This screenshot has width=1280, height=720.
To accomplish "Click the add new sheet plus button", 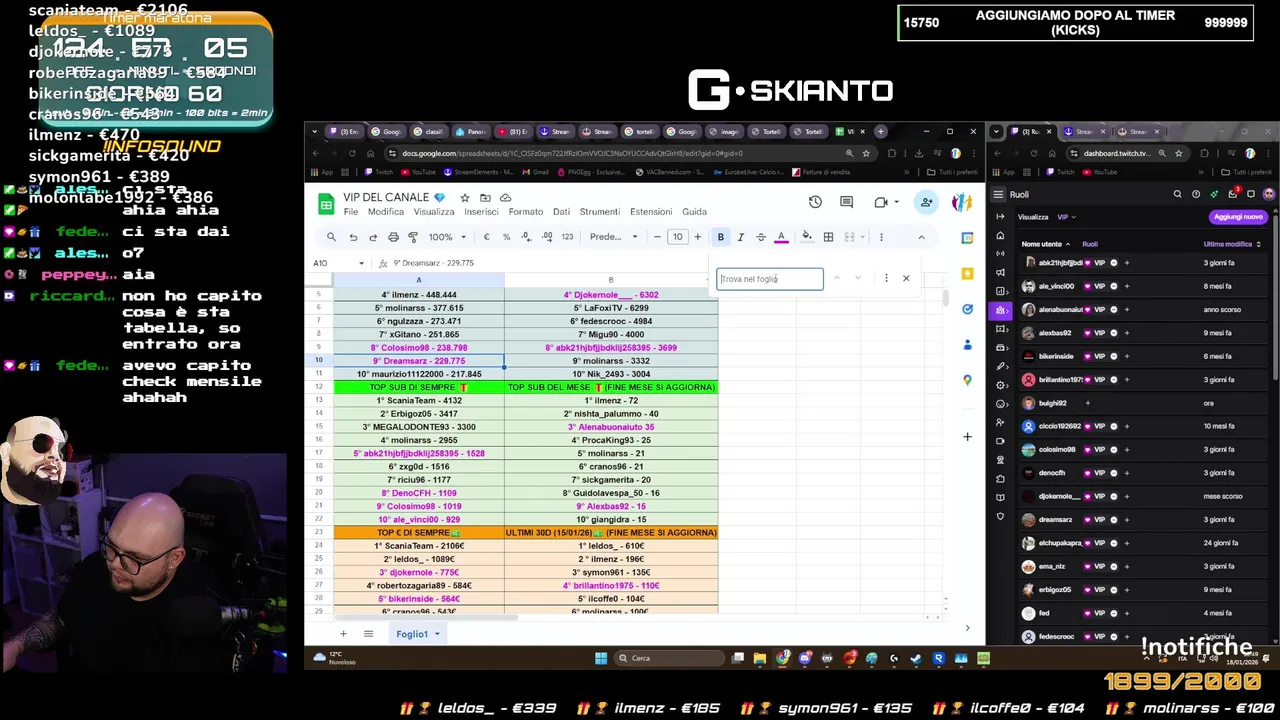I will tap(343, 634).
